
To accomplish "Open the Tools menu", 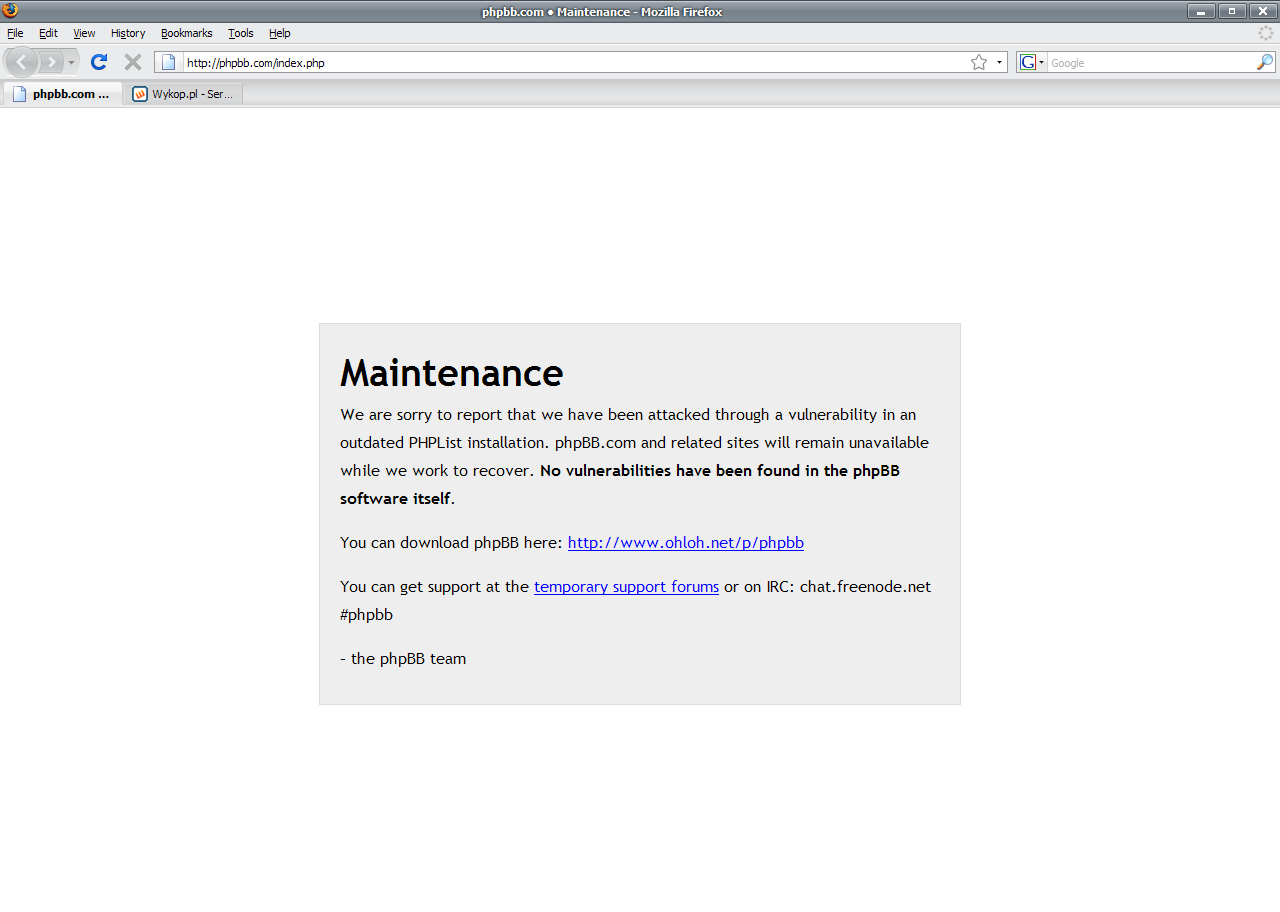I will pyautogui.click(x=240, y=33).
